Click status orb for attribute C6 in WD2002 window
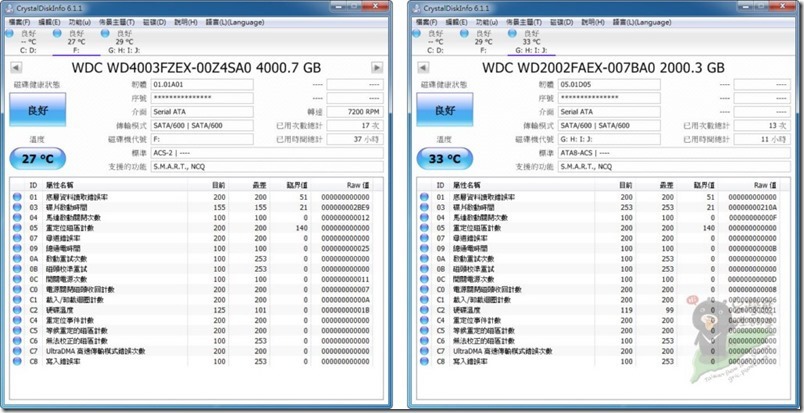Viewport: 804px width, 413px height. coord(424,341)
